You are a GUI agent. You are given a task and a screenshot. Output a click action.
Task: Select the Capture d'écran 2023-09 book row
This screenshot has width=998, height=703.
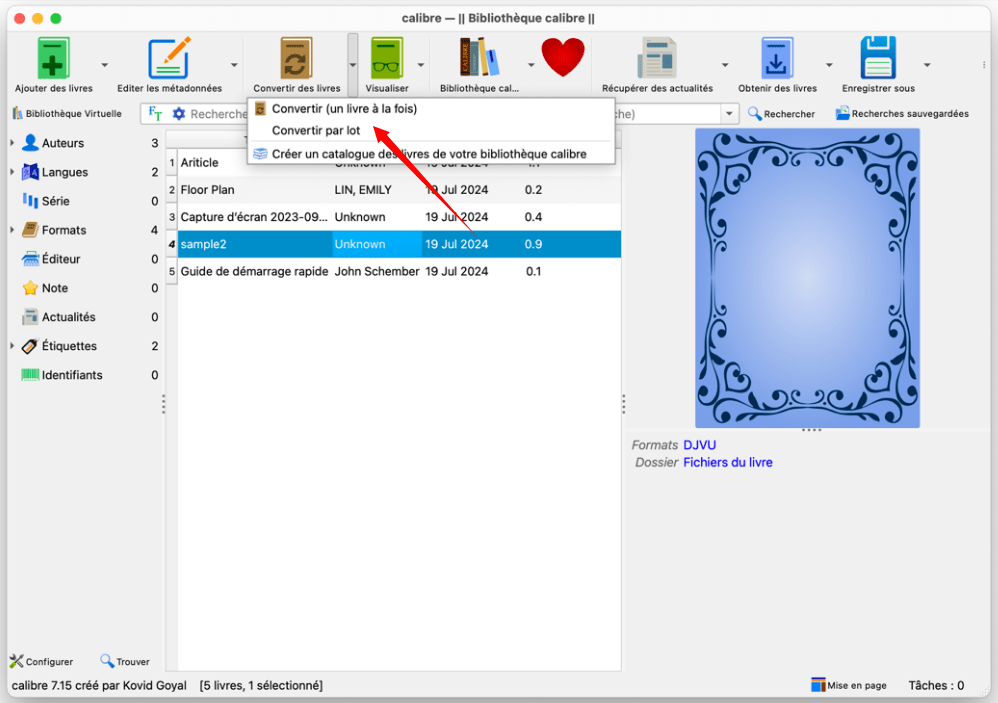tap(399, 217)
